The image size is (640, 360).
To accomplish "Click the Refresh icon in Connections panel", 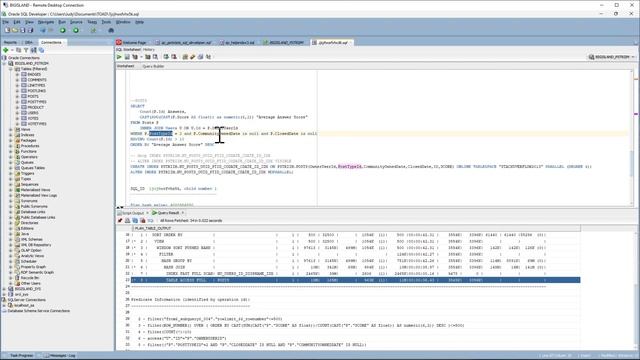I will click(18, 50).
